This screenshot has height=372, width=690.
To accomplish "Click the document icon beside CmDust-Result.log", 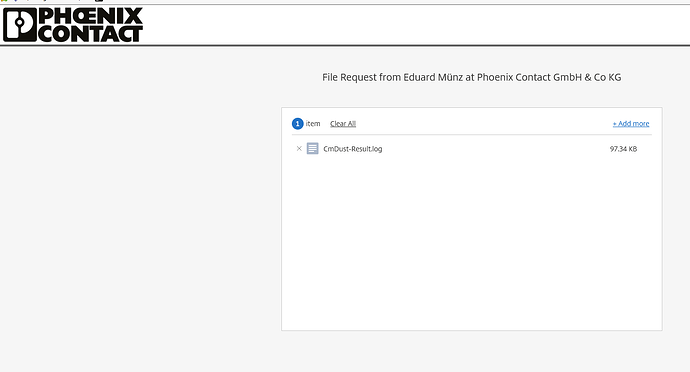I will point(312,148).
